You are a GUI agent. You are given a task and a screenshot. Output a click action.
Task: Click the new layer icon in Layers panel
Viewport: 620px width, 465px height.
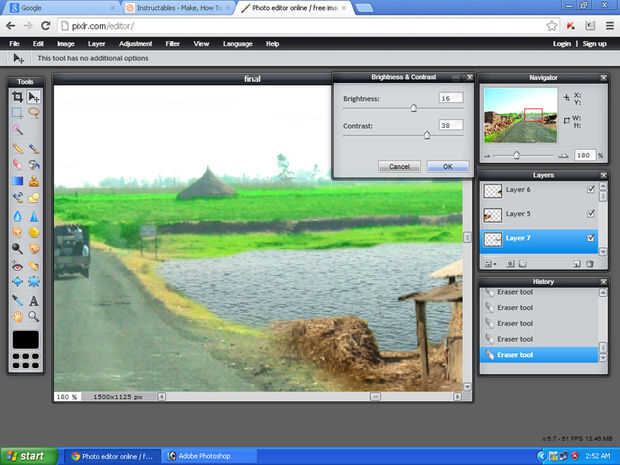[577, 264]
